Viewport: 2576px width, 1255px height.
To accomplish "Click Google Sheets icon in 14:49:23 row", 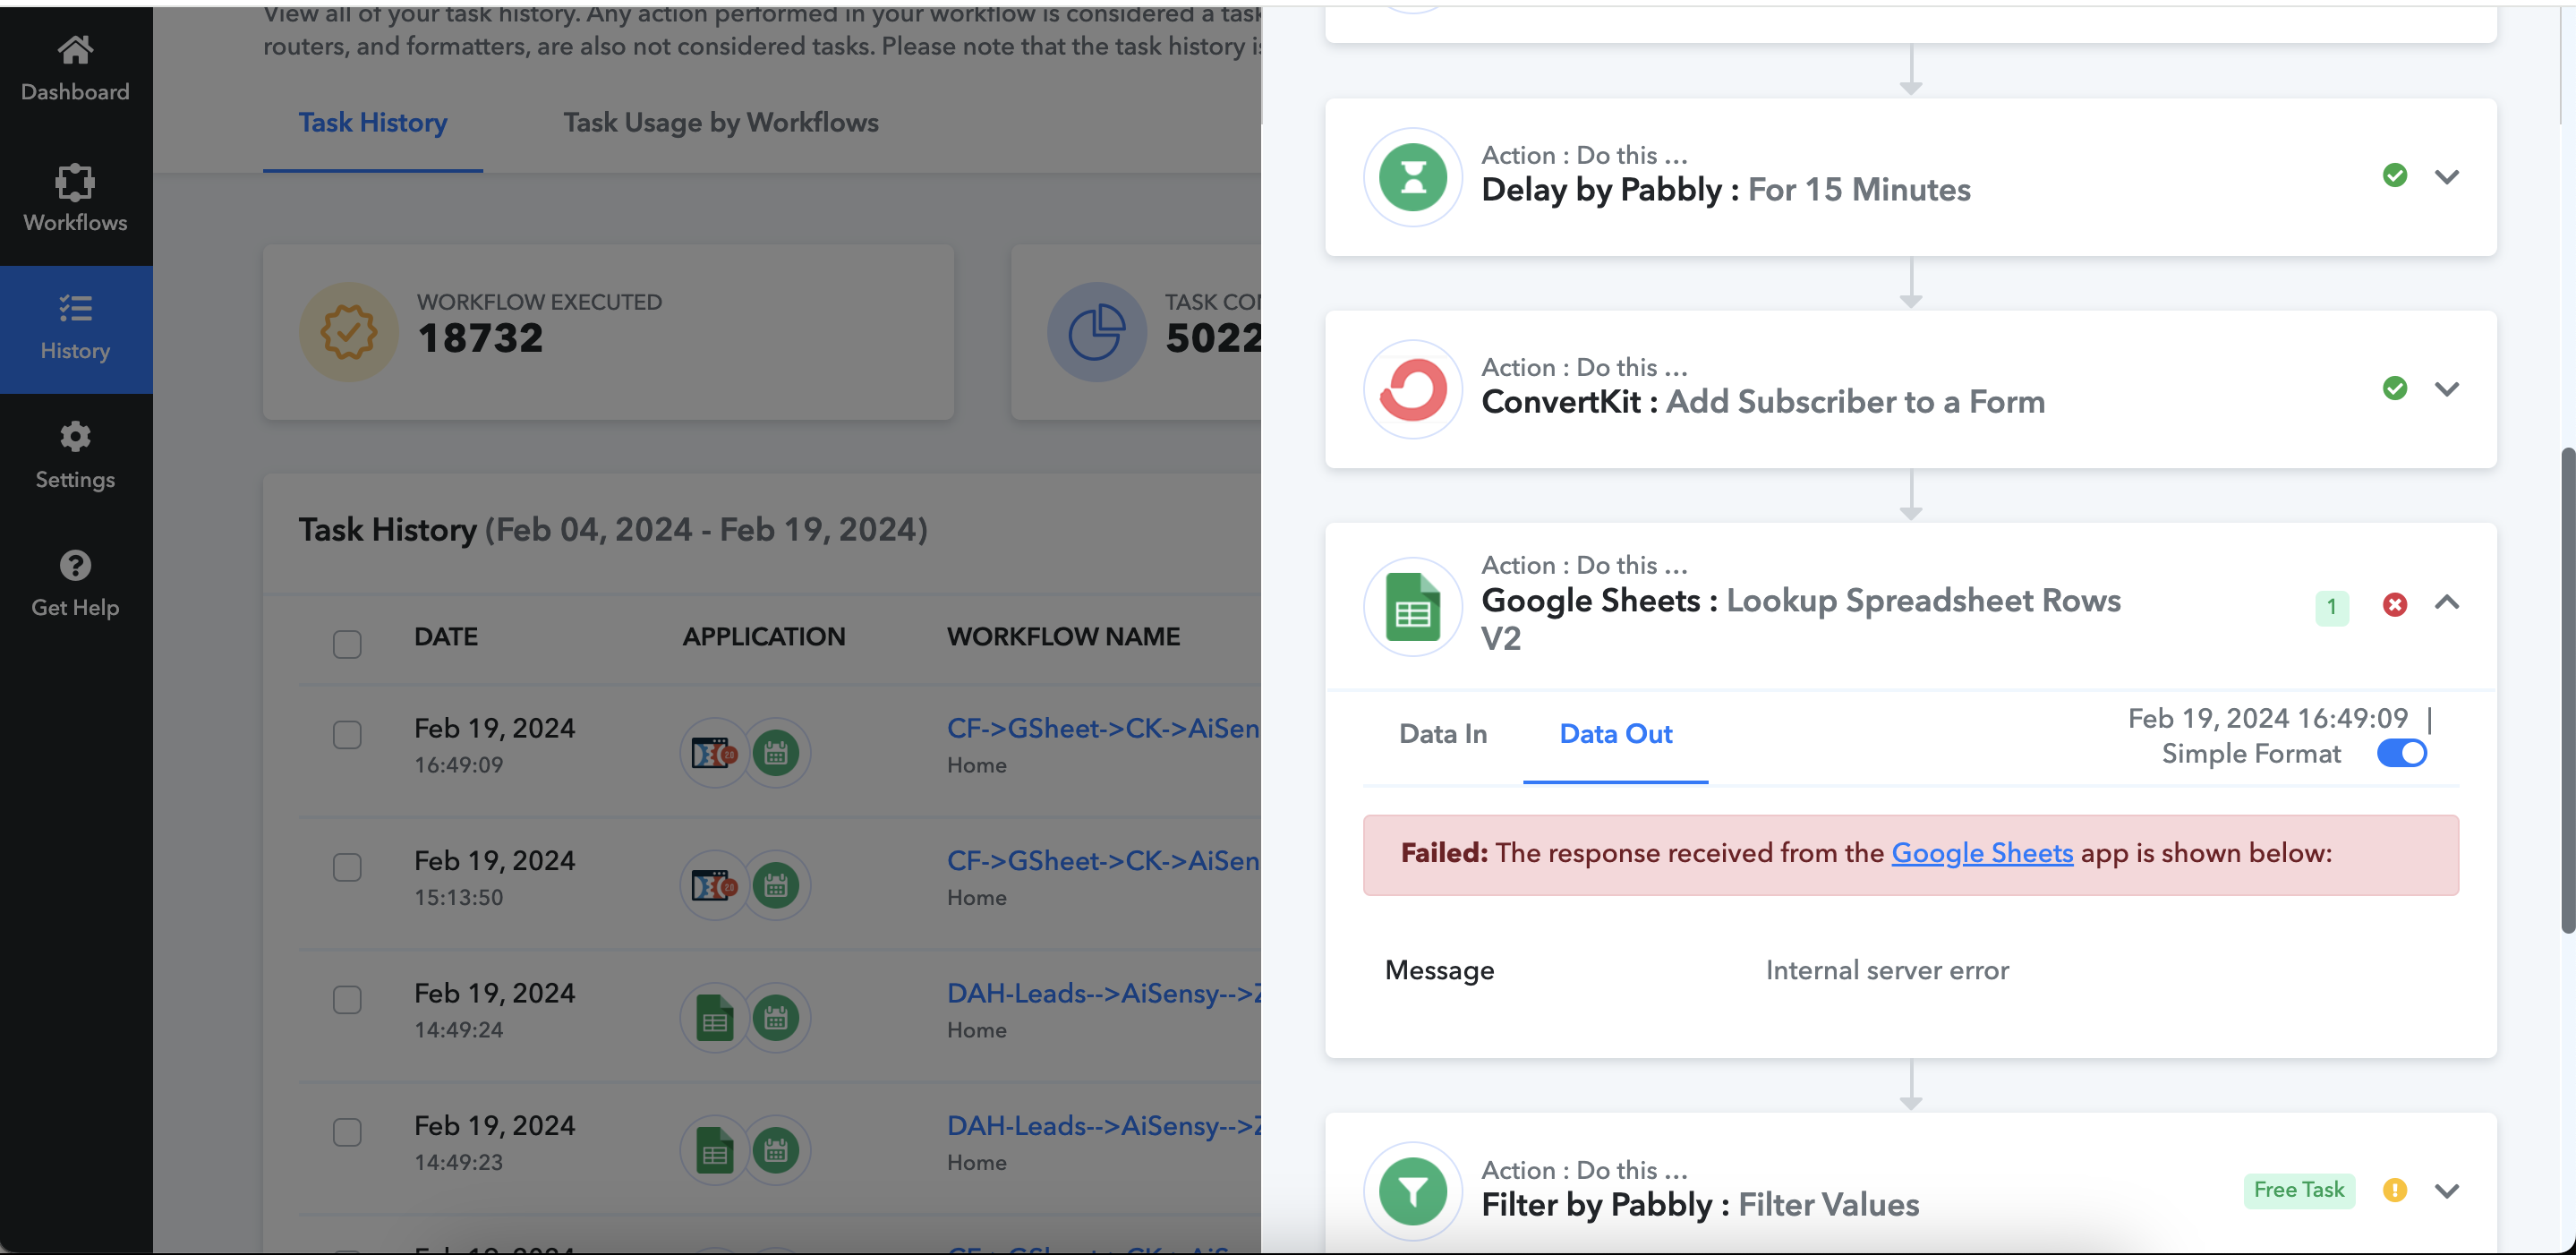I will click(714, 1149).
